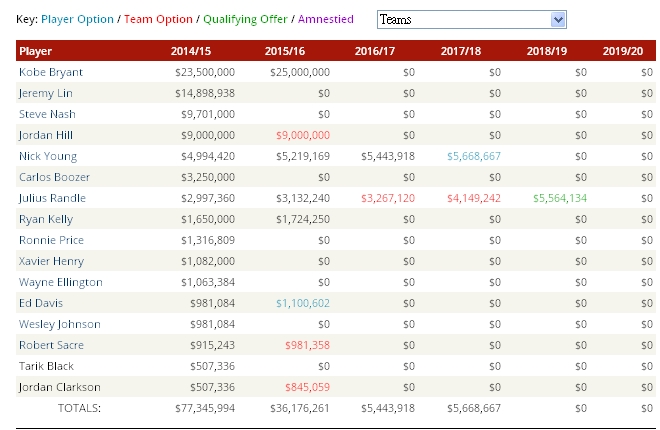Click Amnestied in the key
This screenshot has width=660, height=430.
[x=326, y=19]
